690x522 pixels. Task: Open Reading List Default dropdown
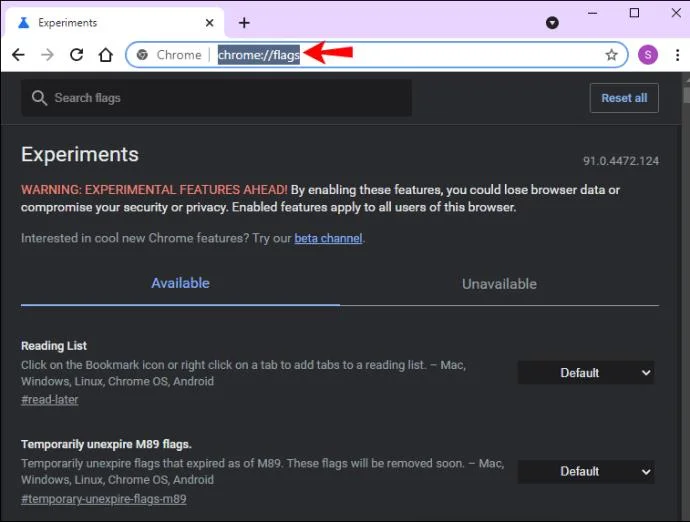(586, 373)
